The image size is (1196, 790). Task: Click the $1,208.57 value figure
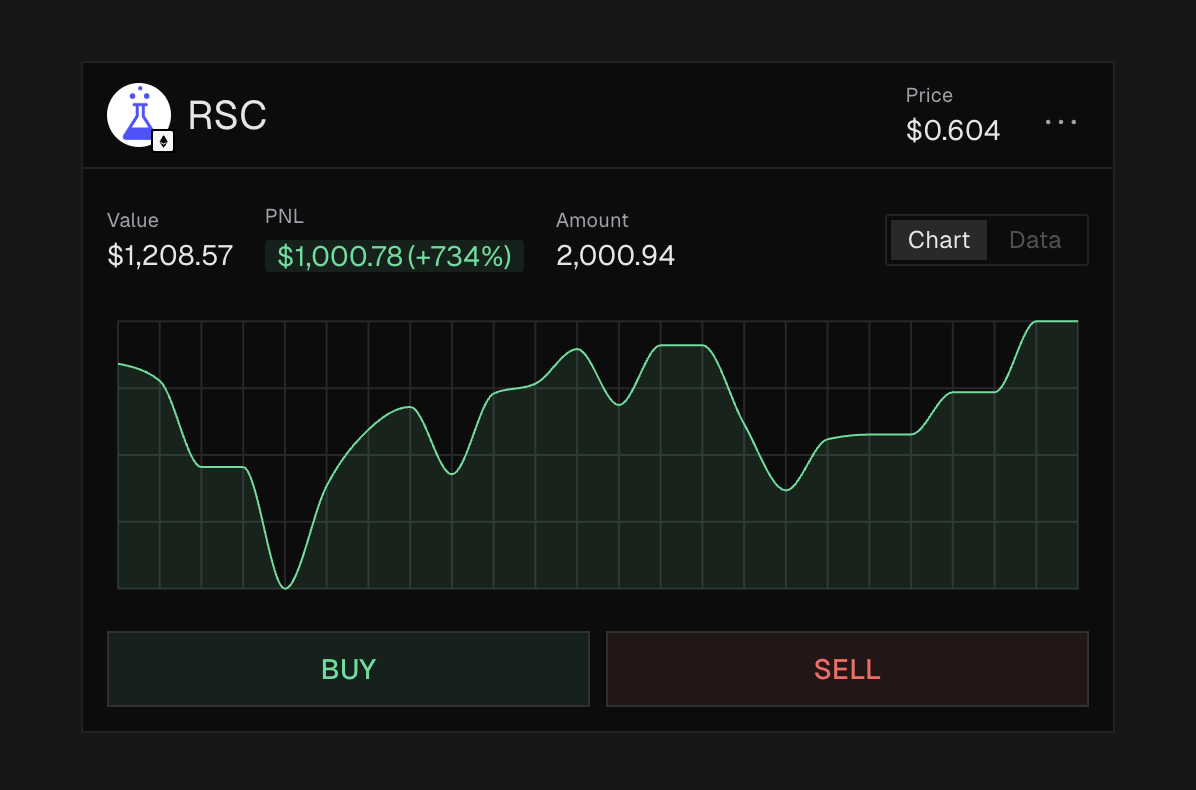(x=170, y=256)
